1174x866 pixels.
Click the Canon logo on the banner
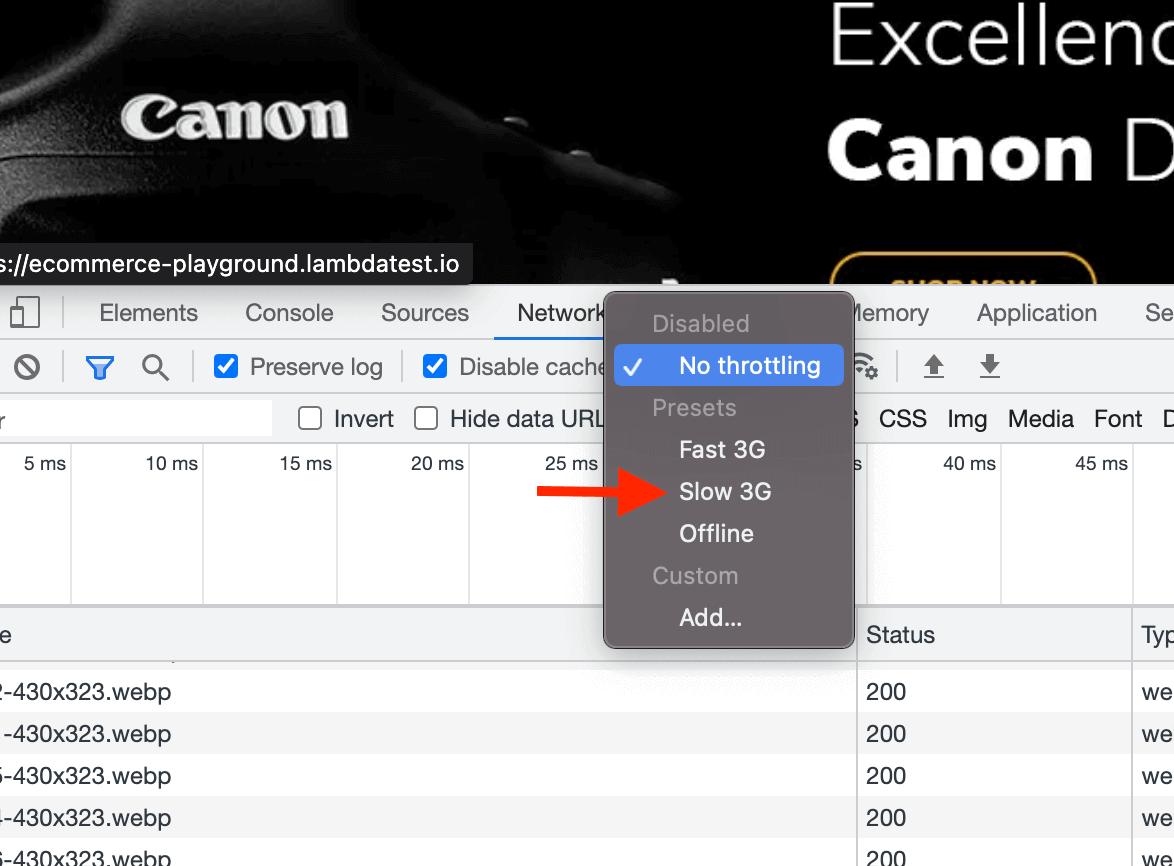click(x=235, y=118)
